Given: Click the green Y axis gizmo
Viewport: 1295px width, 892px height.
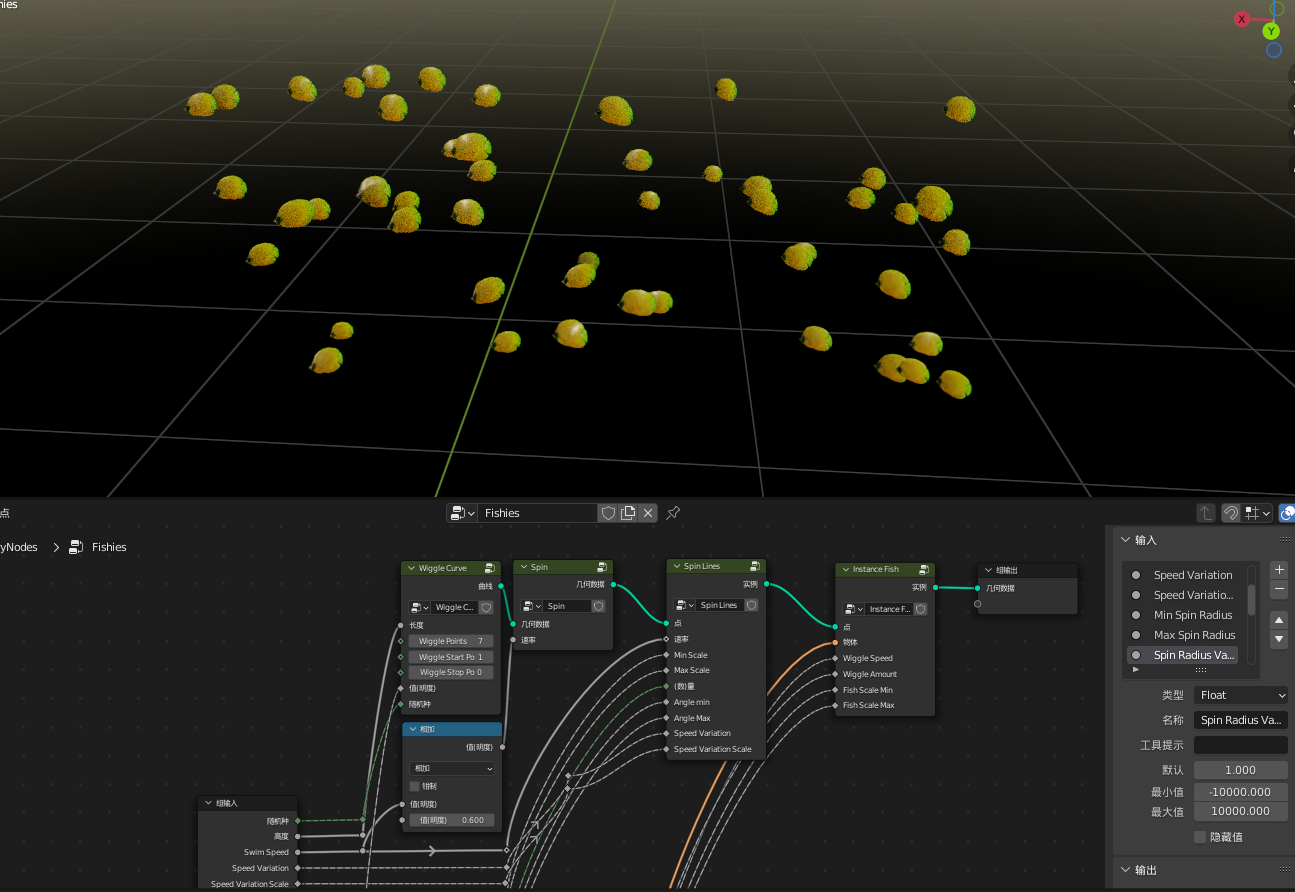Looking at the screenshot, I should pos(1271,31).
